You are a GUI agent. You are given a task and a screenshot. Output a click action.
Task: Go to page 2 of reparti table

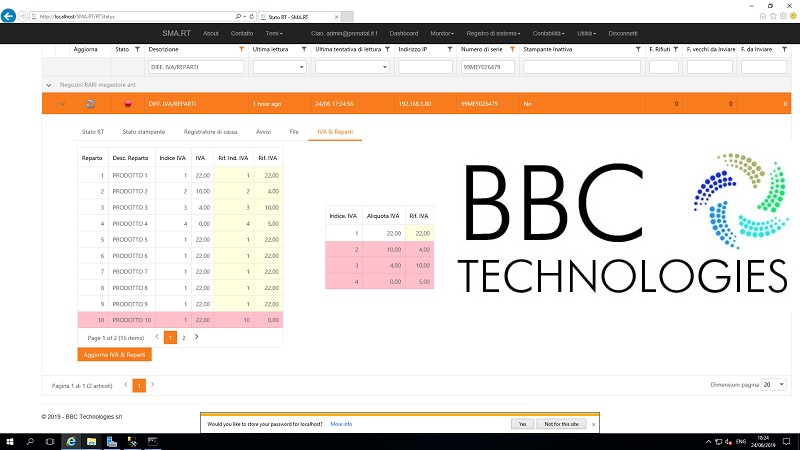point(184,338)
